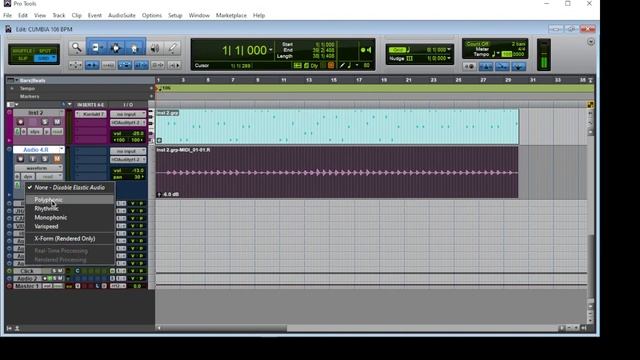Enable Slip edit mode
Viewport: 640px width, 360px height.
(x=22, y=58)
